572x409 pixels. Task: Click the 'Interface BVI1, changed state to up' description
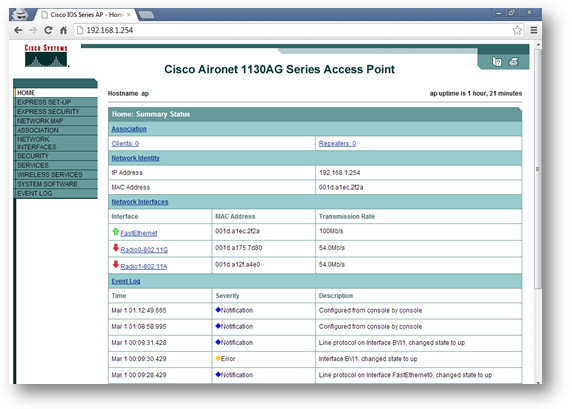click(x=368, y=359)
